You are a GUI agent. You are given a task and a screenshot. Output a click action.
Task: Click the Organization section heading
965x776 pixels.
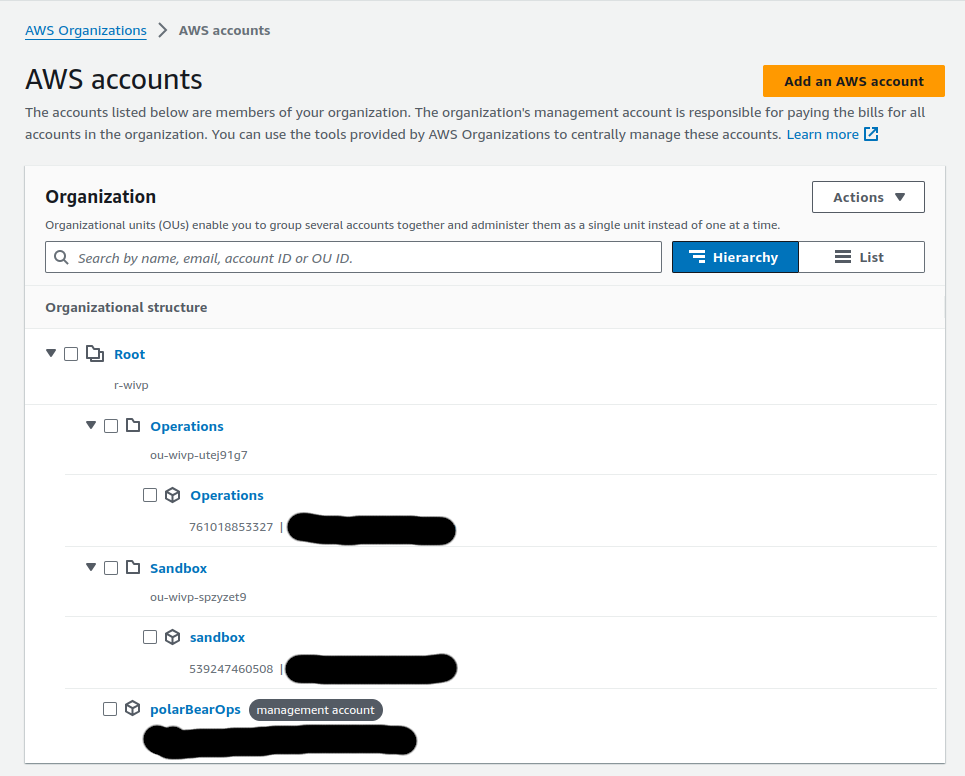(100, 196)
